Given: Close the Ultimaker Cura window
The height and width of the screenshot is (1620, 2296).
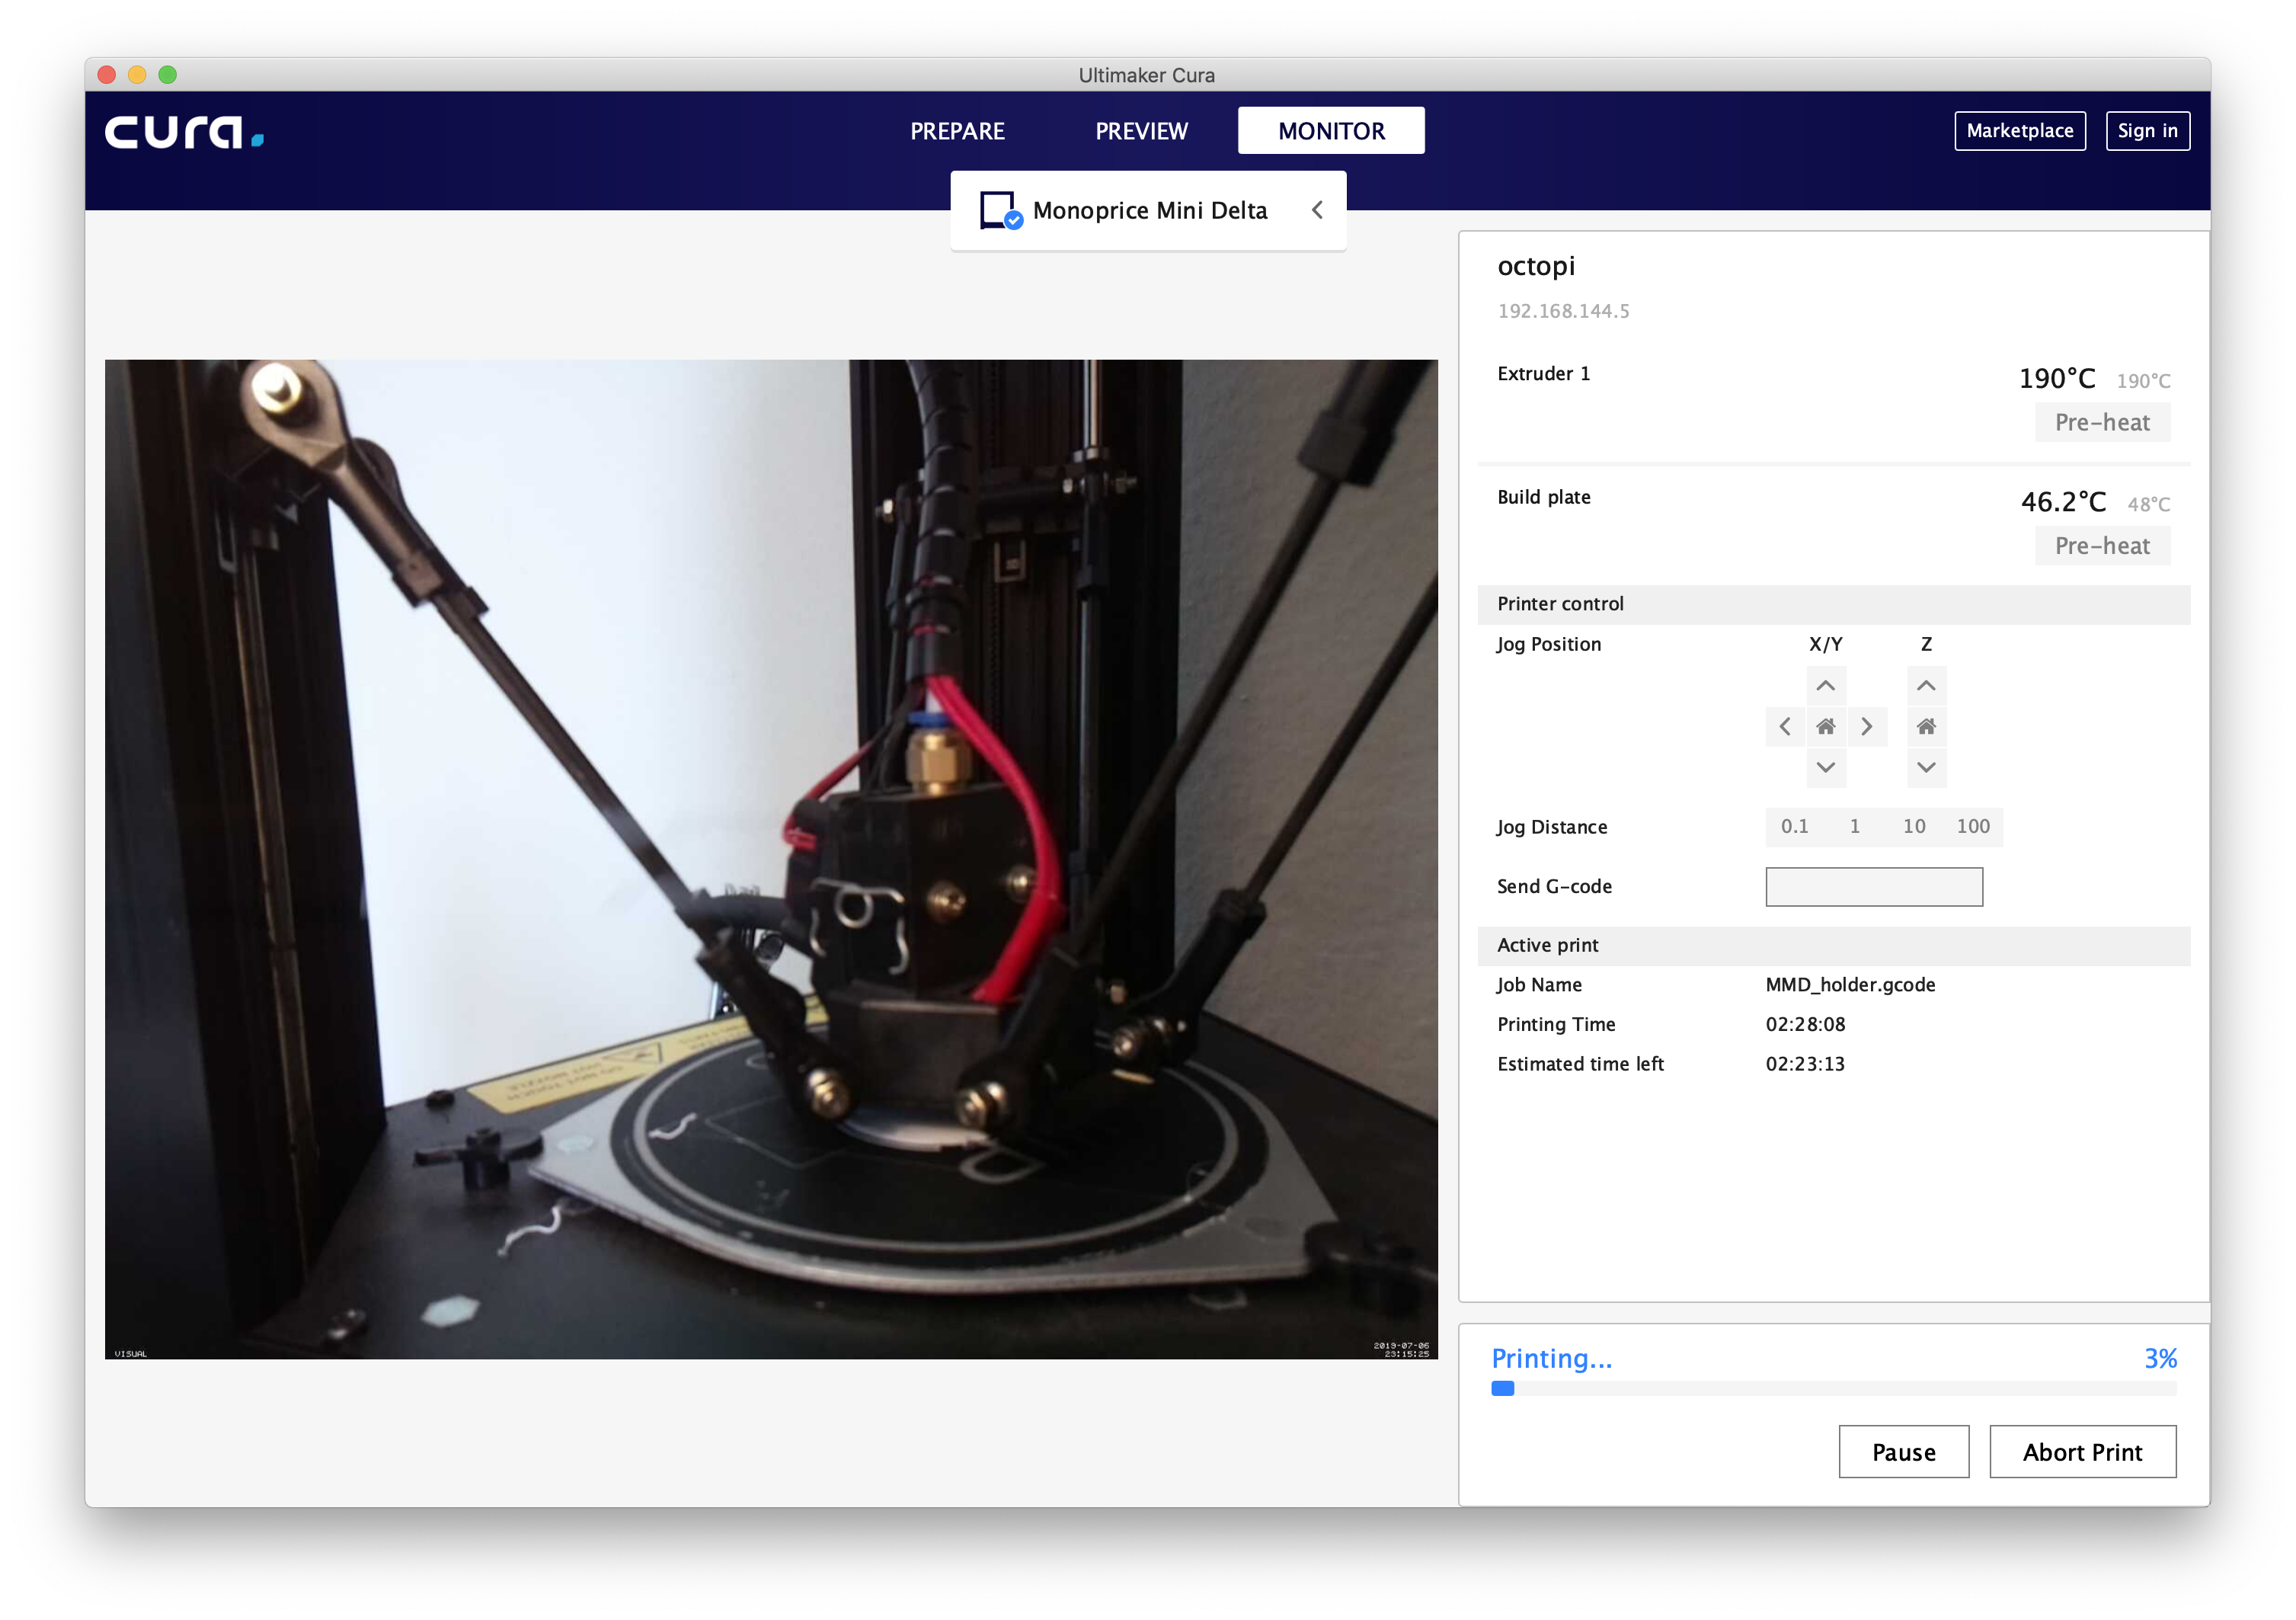Looking at the screenshot, I should tap(108, 75).
